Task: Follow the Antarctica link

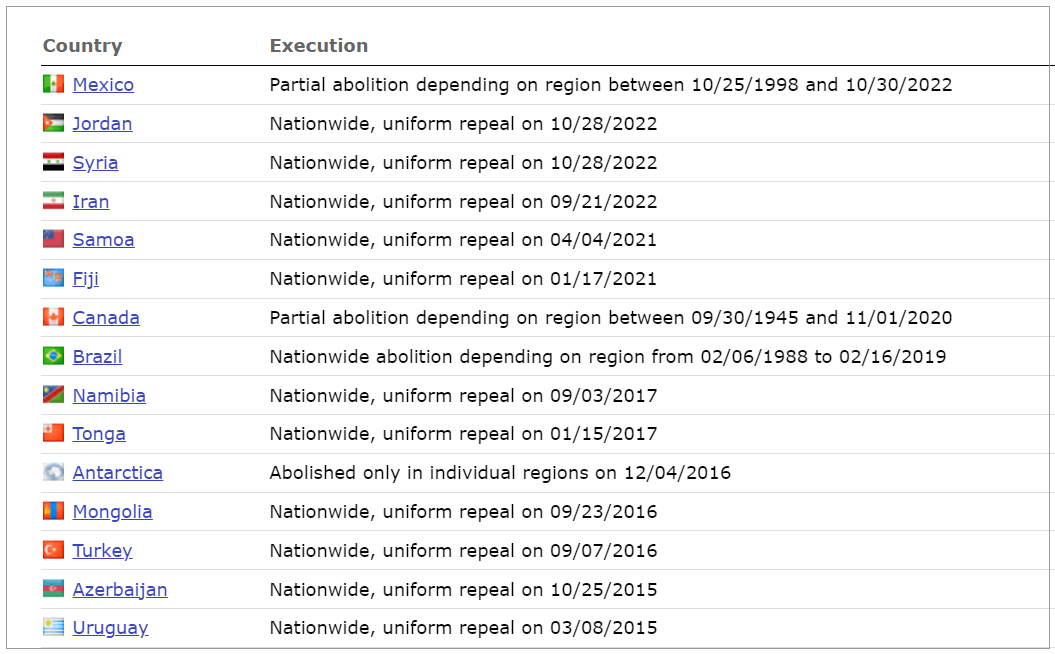Action: coord(117,473)
